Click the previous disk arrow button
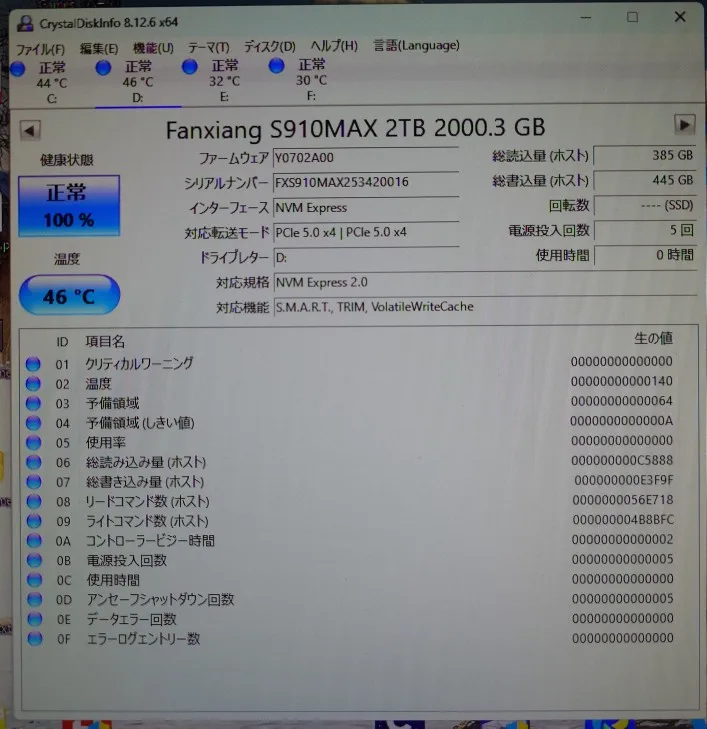Viewport: 707px width, 729px height. (x=30, y=131)
